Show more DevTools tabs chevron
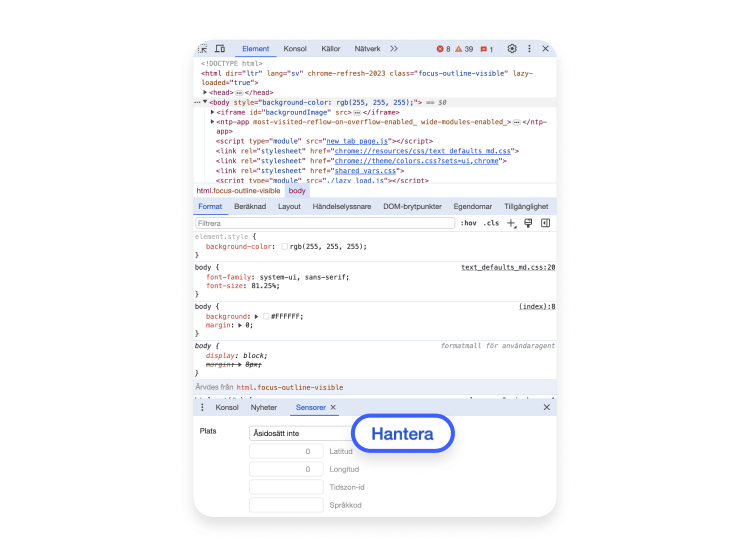Screen dimensions: 750x557 (394, 49)
